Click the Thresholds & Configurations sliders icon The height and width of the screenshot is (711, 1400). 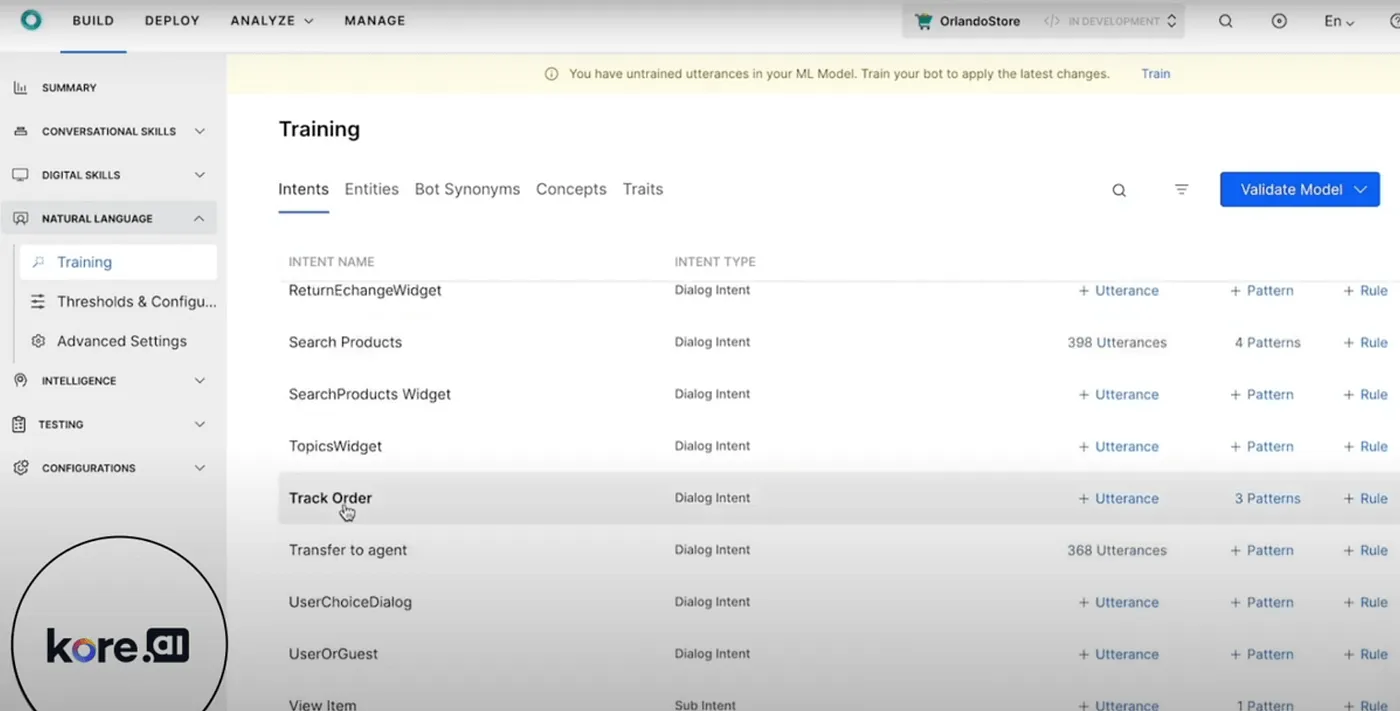pyautogui.click(x=38, y=302)
